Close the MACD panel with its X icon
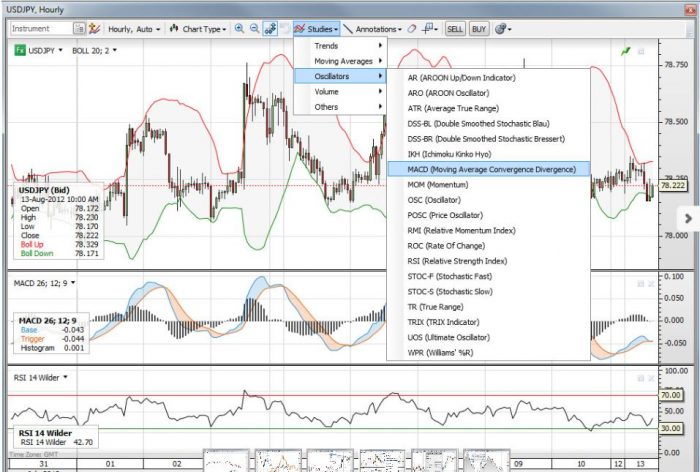Screen dimensions: 700x472 [651, 284]
